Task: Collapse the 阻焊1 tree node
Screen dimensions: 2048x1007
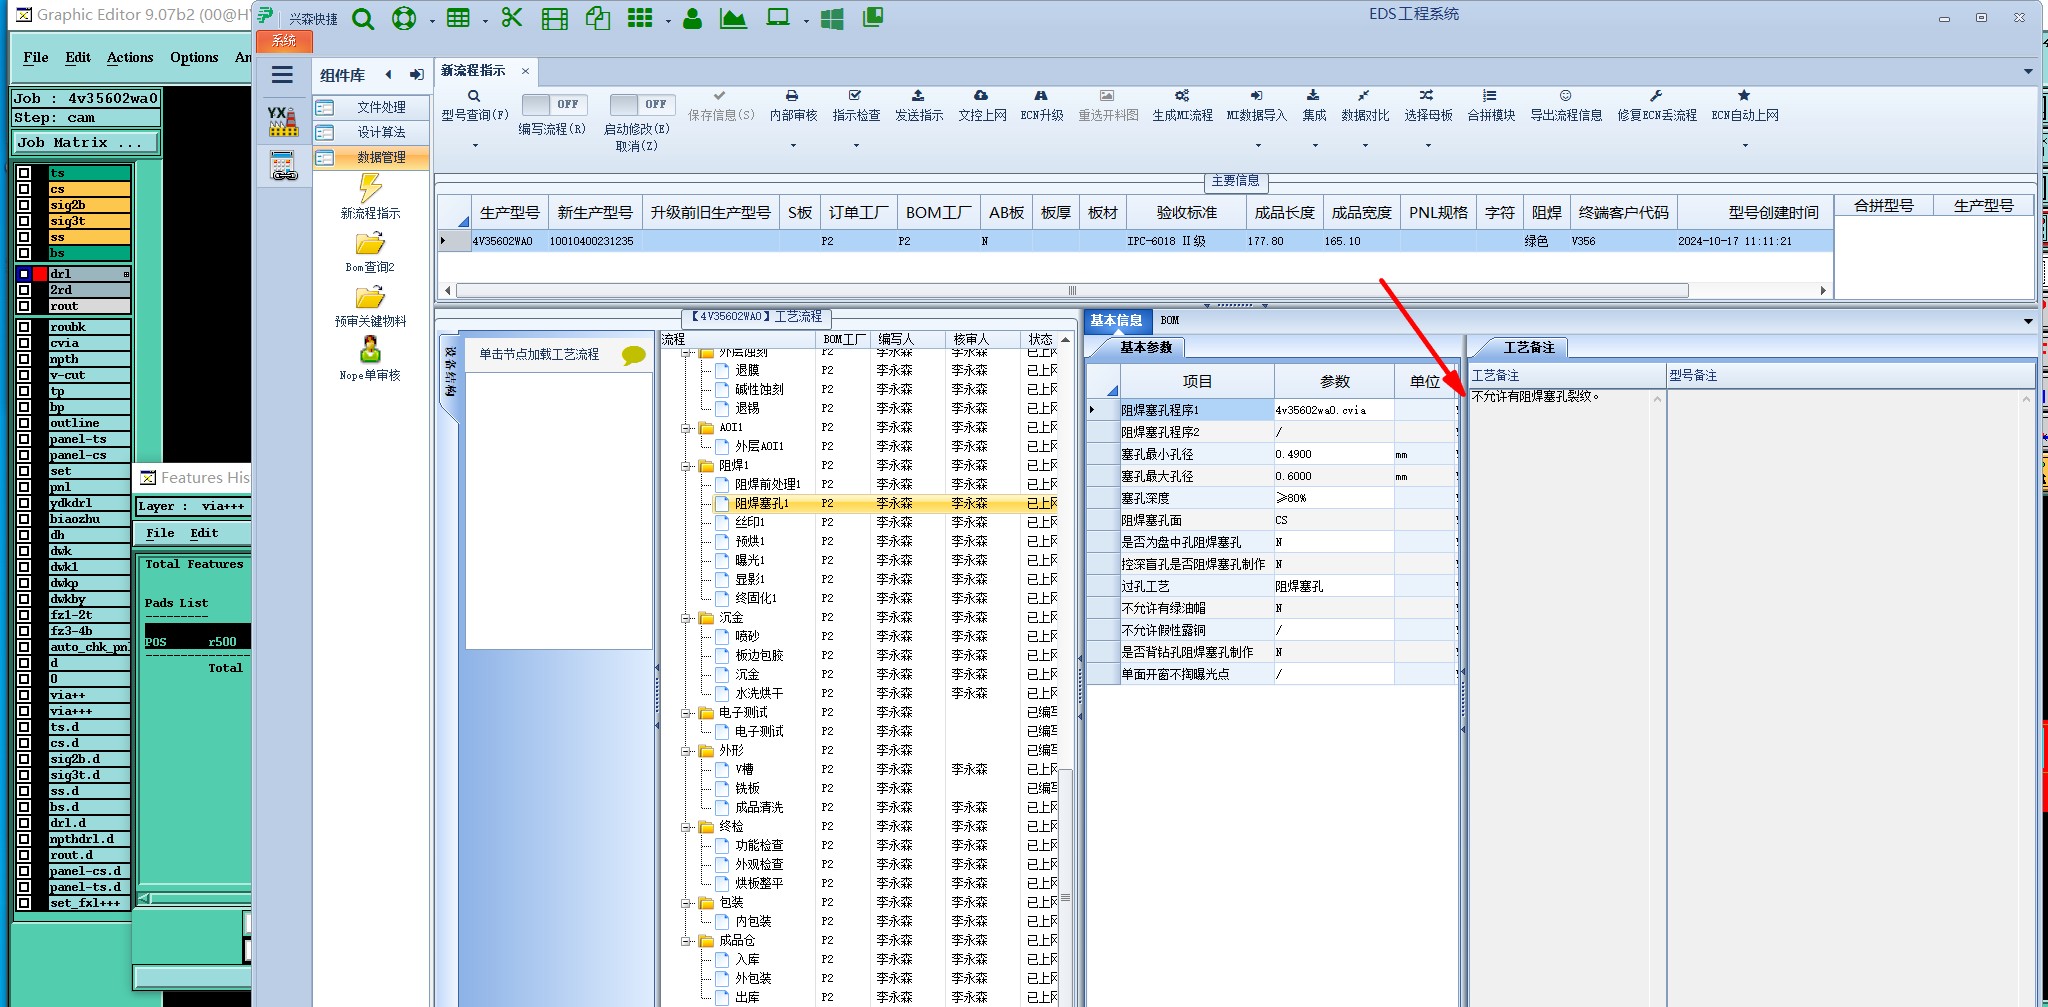Action: pos(687,466)
